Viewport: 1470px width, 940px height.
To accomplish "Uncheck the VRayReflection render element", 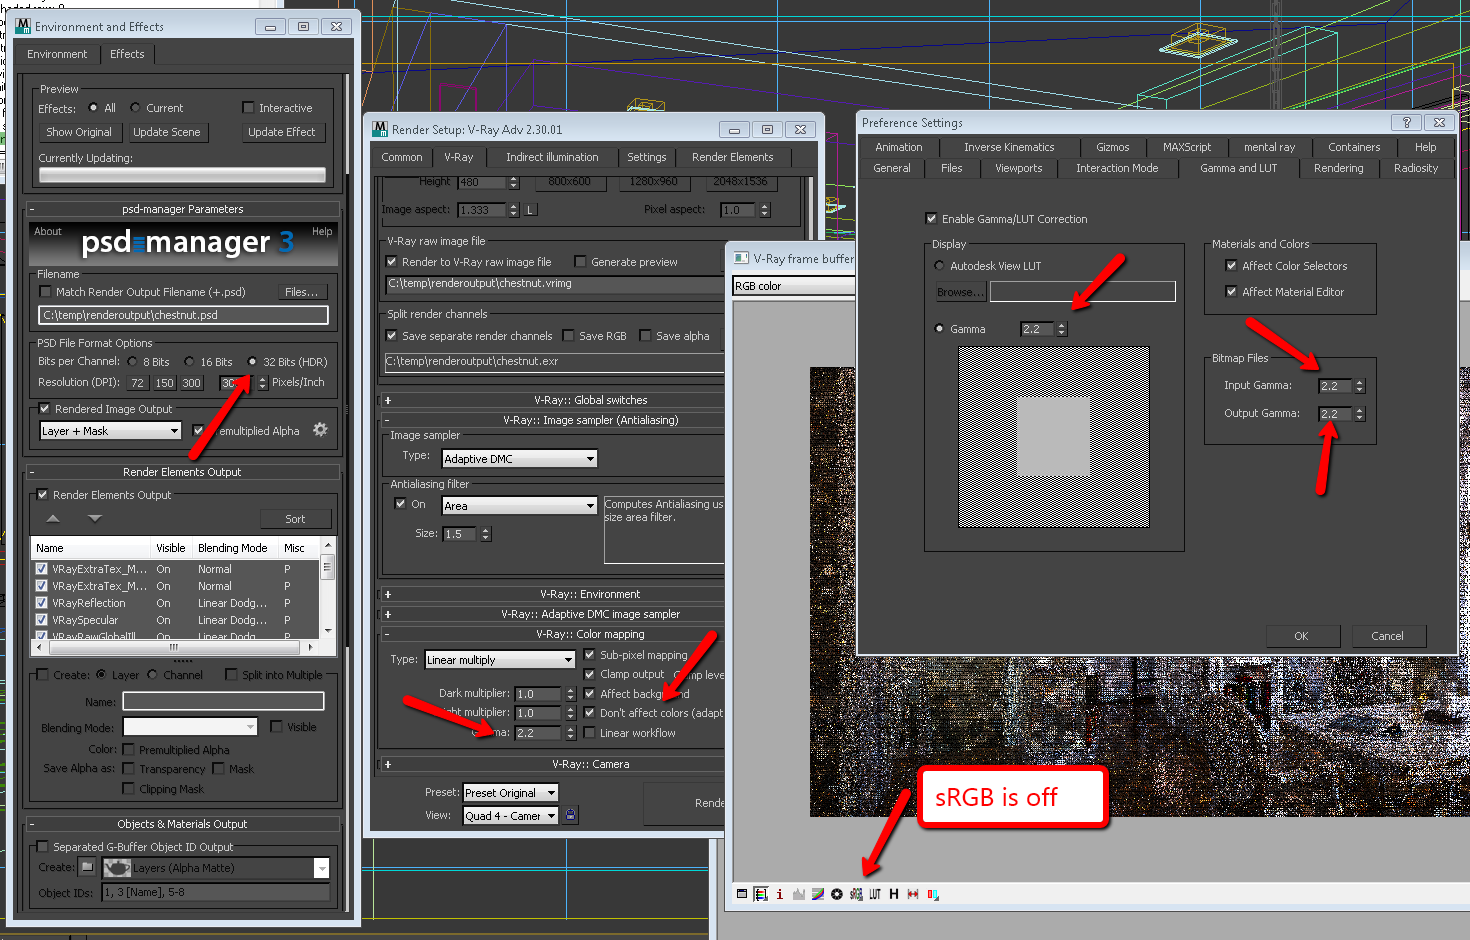I will click(x=41, y=603).
